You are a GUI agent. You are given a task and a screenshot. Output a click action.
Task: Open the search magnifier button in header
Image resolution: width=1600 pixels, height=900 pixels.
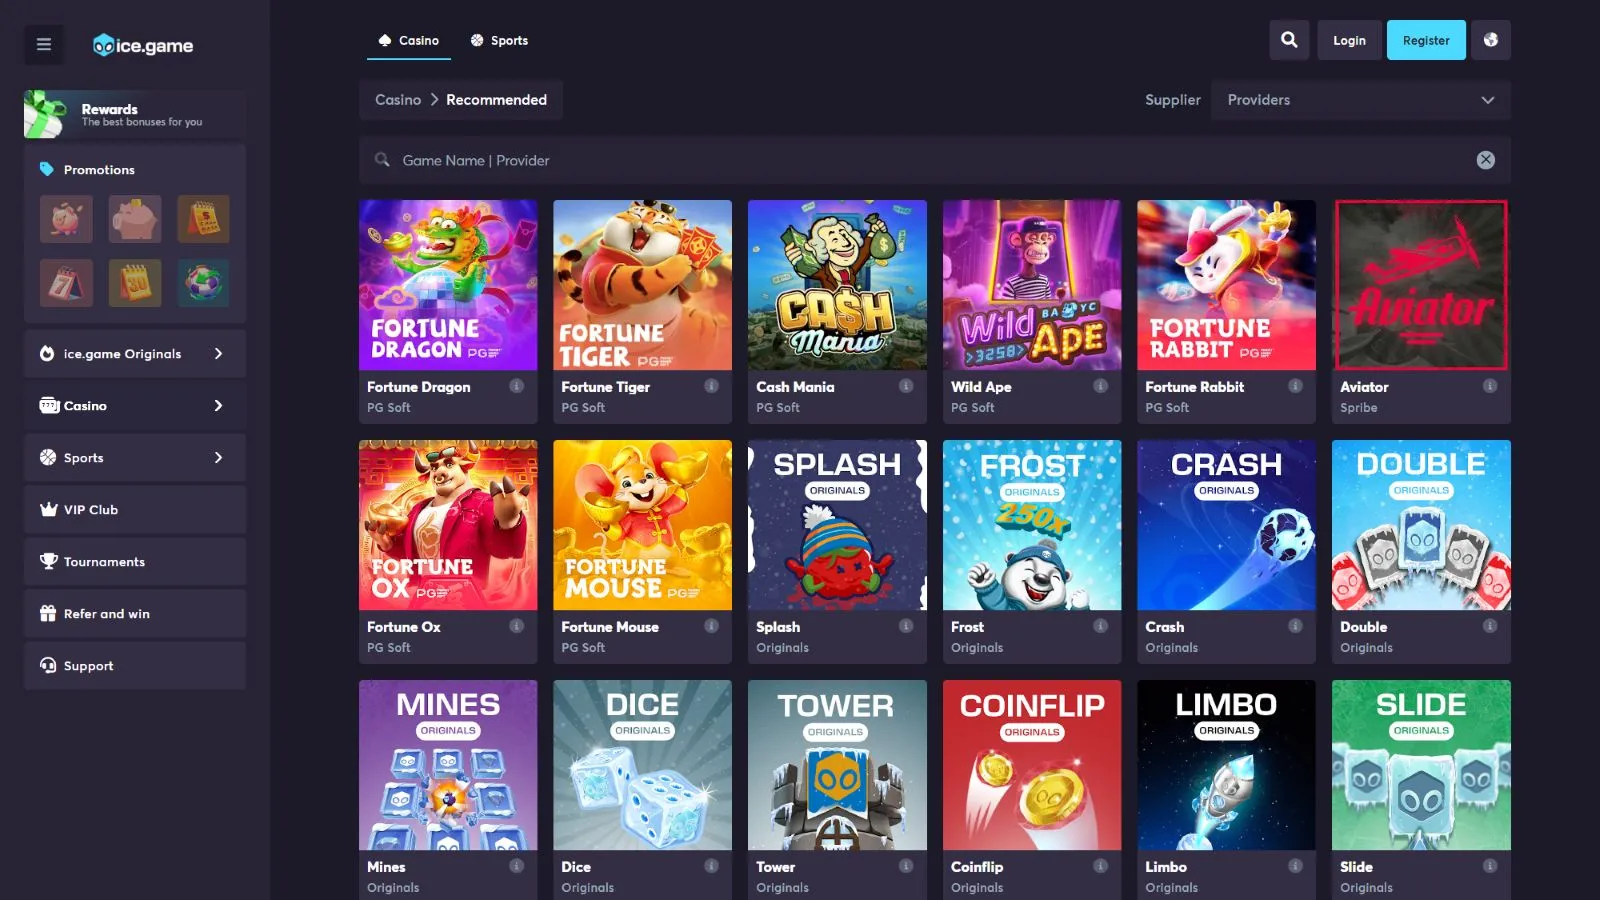pyautogui.click(x=1289, y=40)
